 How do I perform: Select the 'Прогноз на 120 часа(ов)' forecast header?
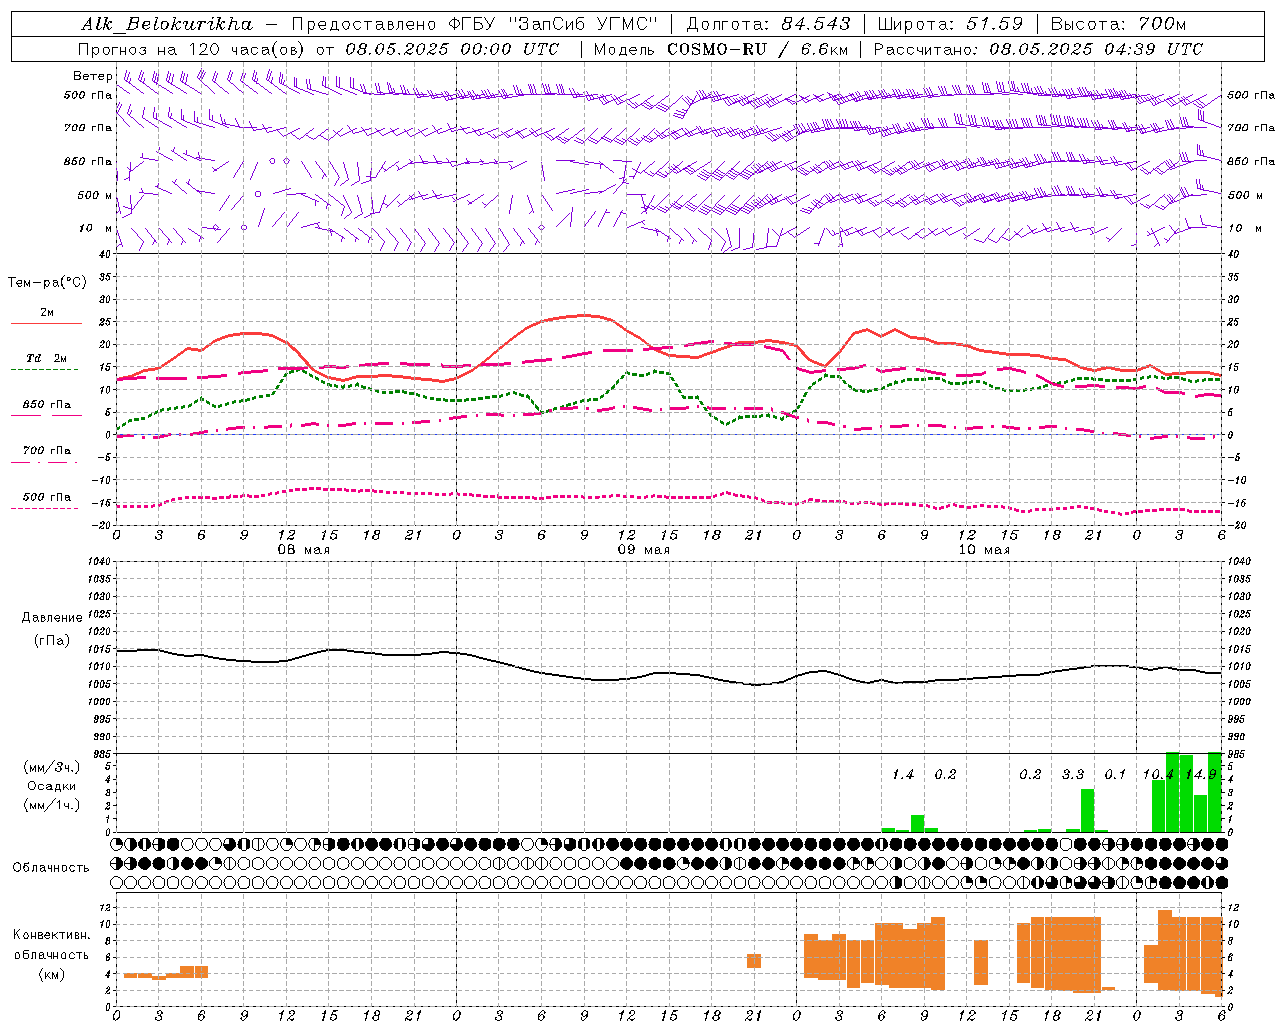coord(191,49)
